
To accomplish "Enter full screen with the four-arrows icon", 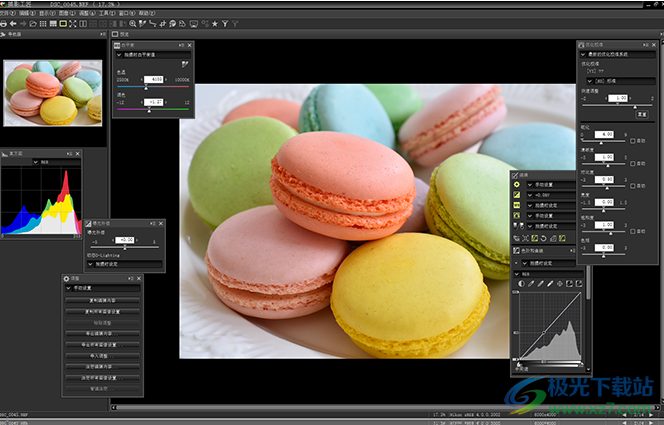I will (x=72, y=24).
